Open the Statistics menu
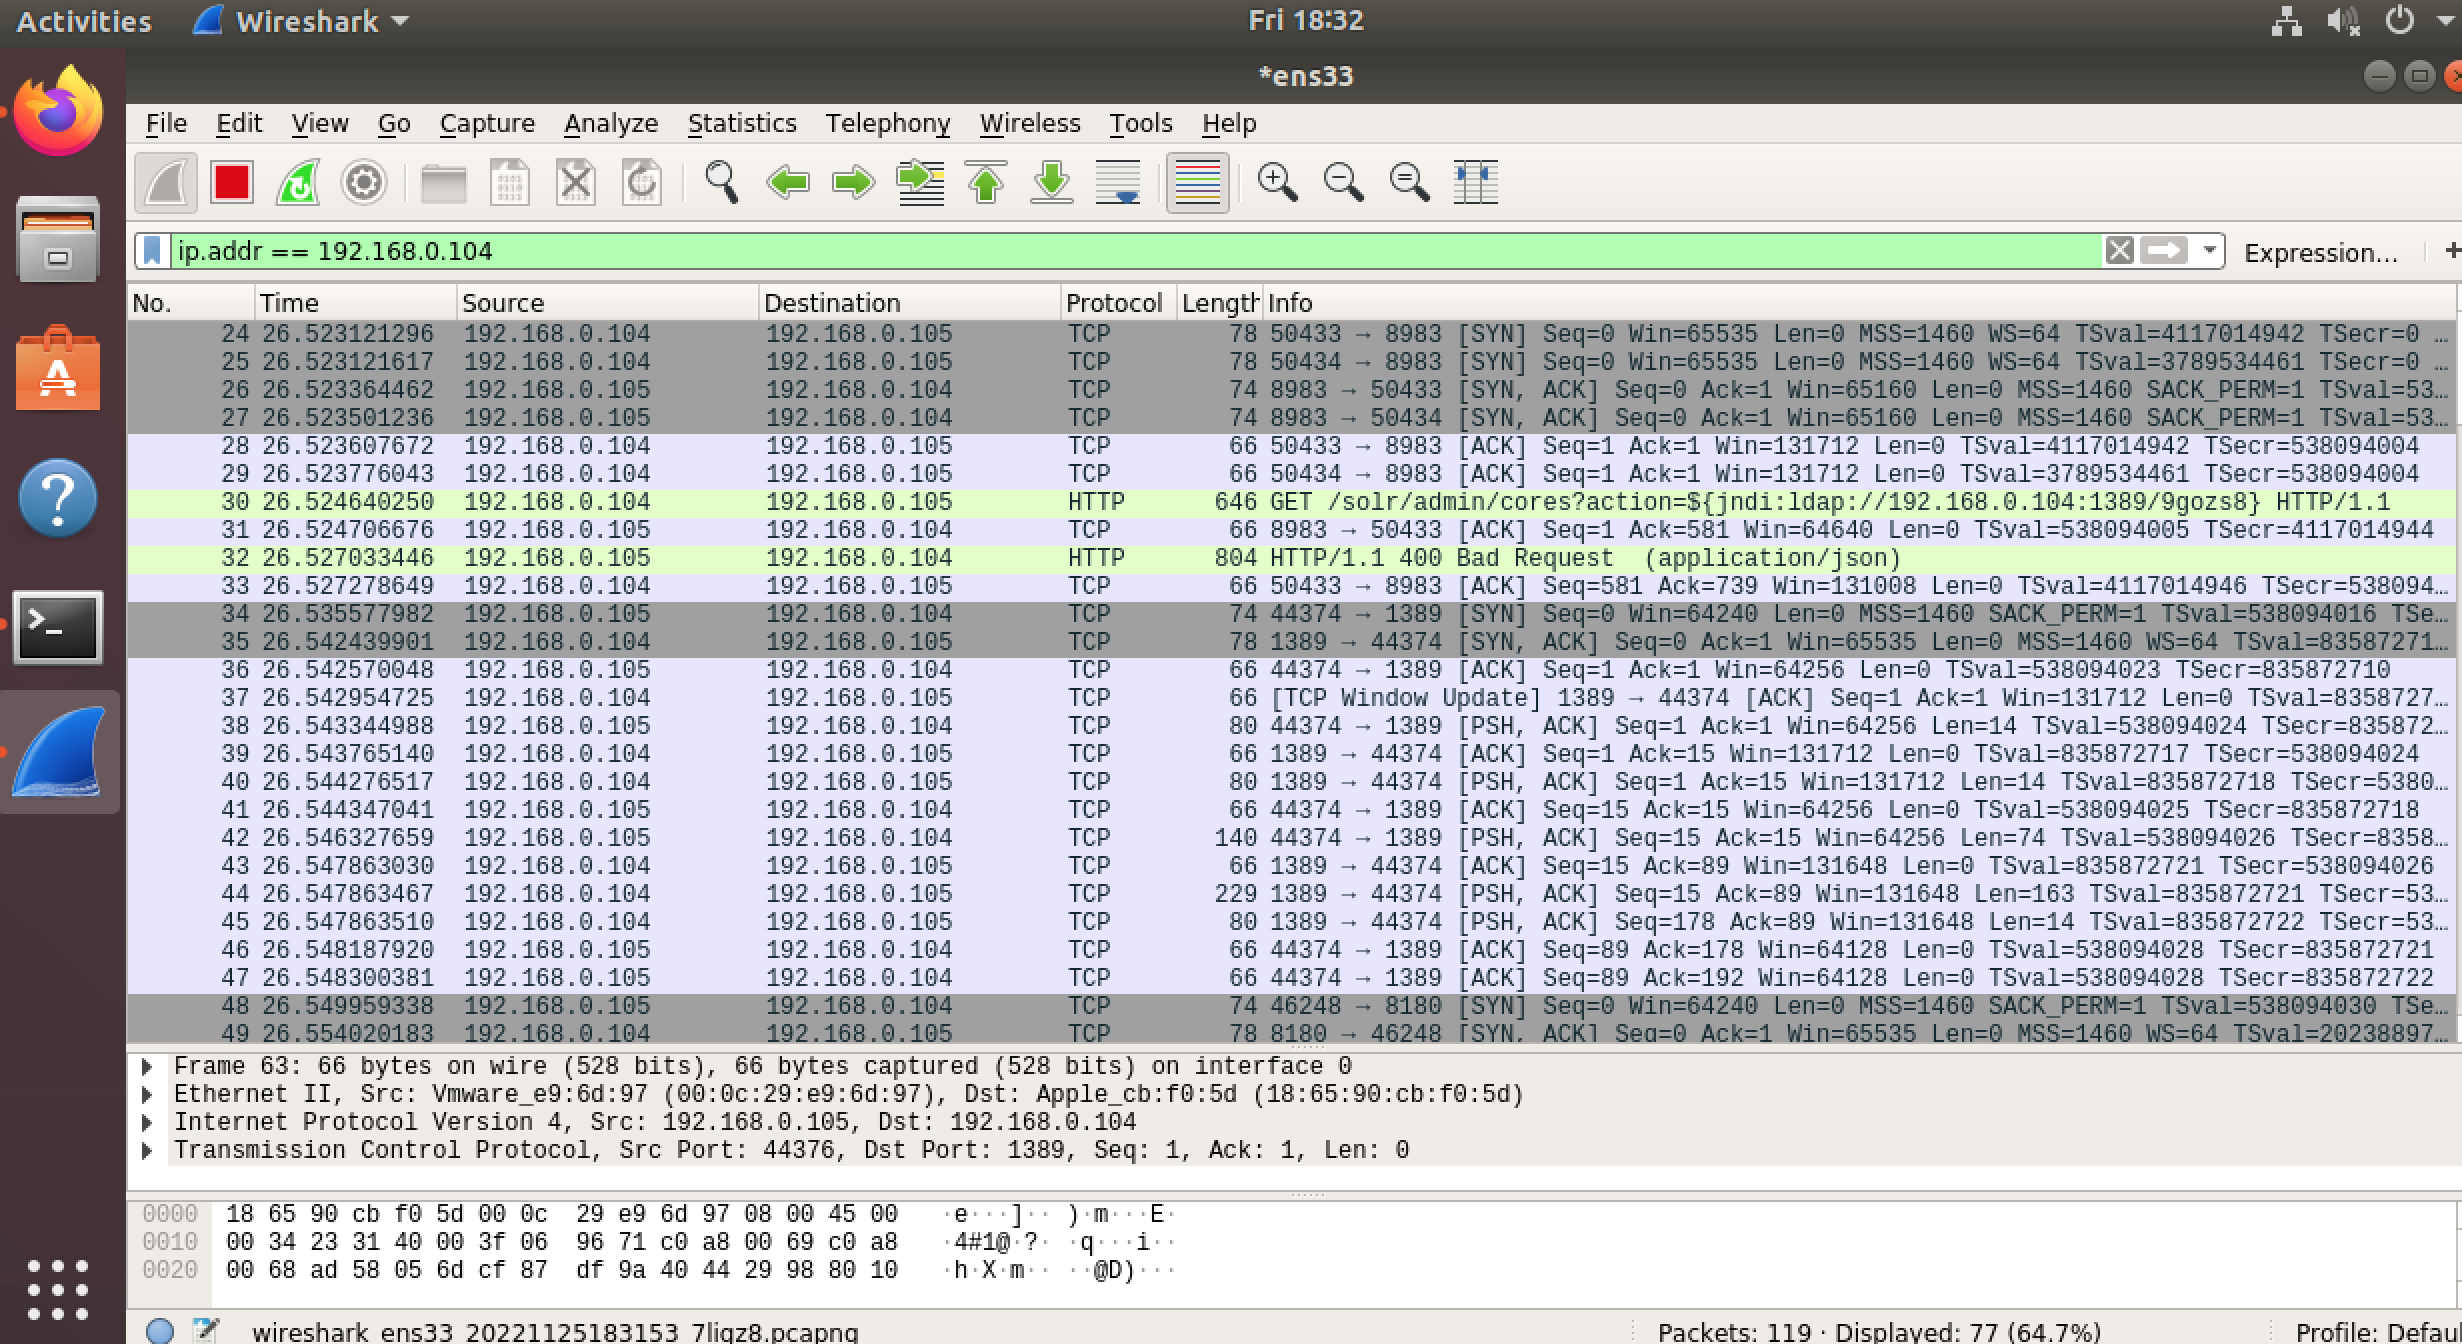This screenshot has width=2462, height=1344. tap(742, 122)
